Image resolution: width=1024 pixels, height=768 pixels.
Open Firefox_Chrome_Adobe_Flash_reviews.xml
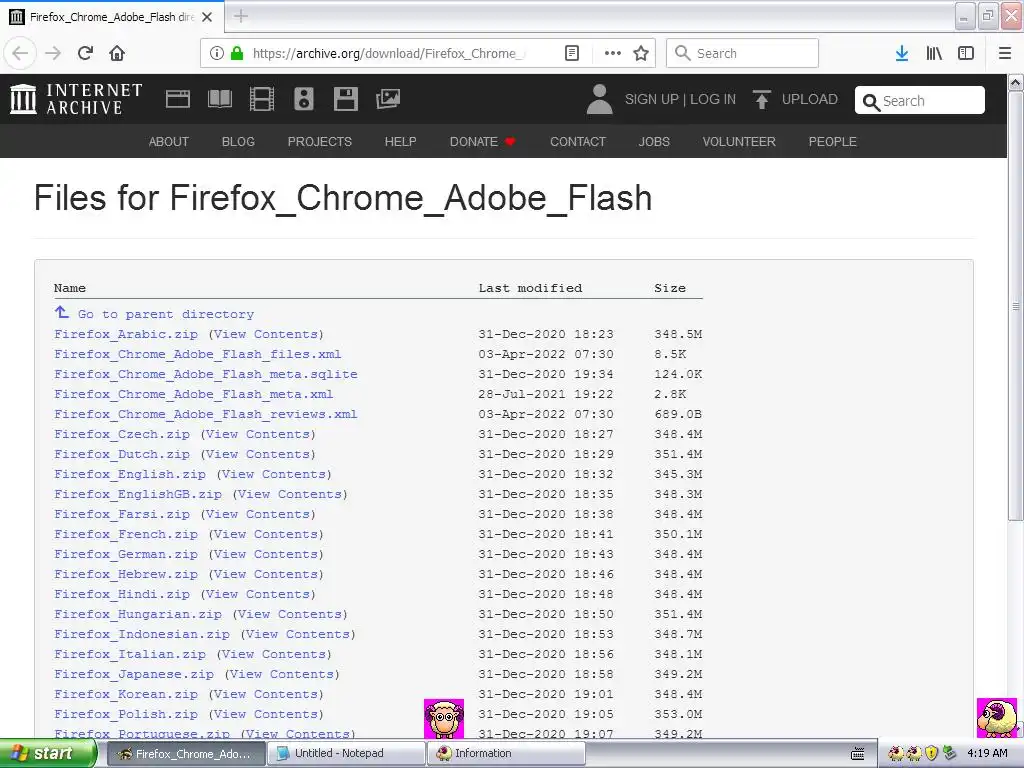coord(206,414)
